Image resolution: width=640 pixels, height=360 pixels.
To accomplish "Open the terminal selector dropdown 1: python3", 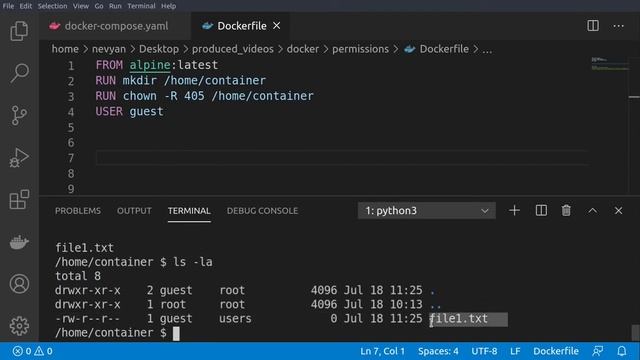I will (427, 211).
